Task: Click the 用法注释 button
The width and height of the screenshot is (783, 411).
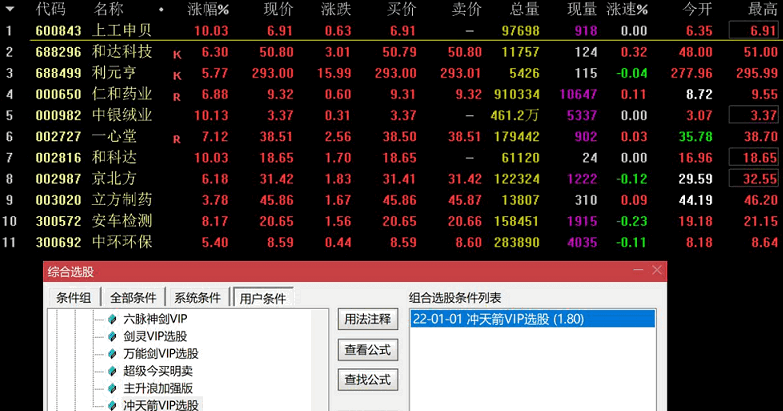Action: pos(368,319)
